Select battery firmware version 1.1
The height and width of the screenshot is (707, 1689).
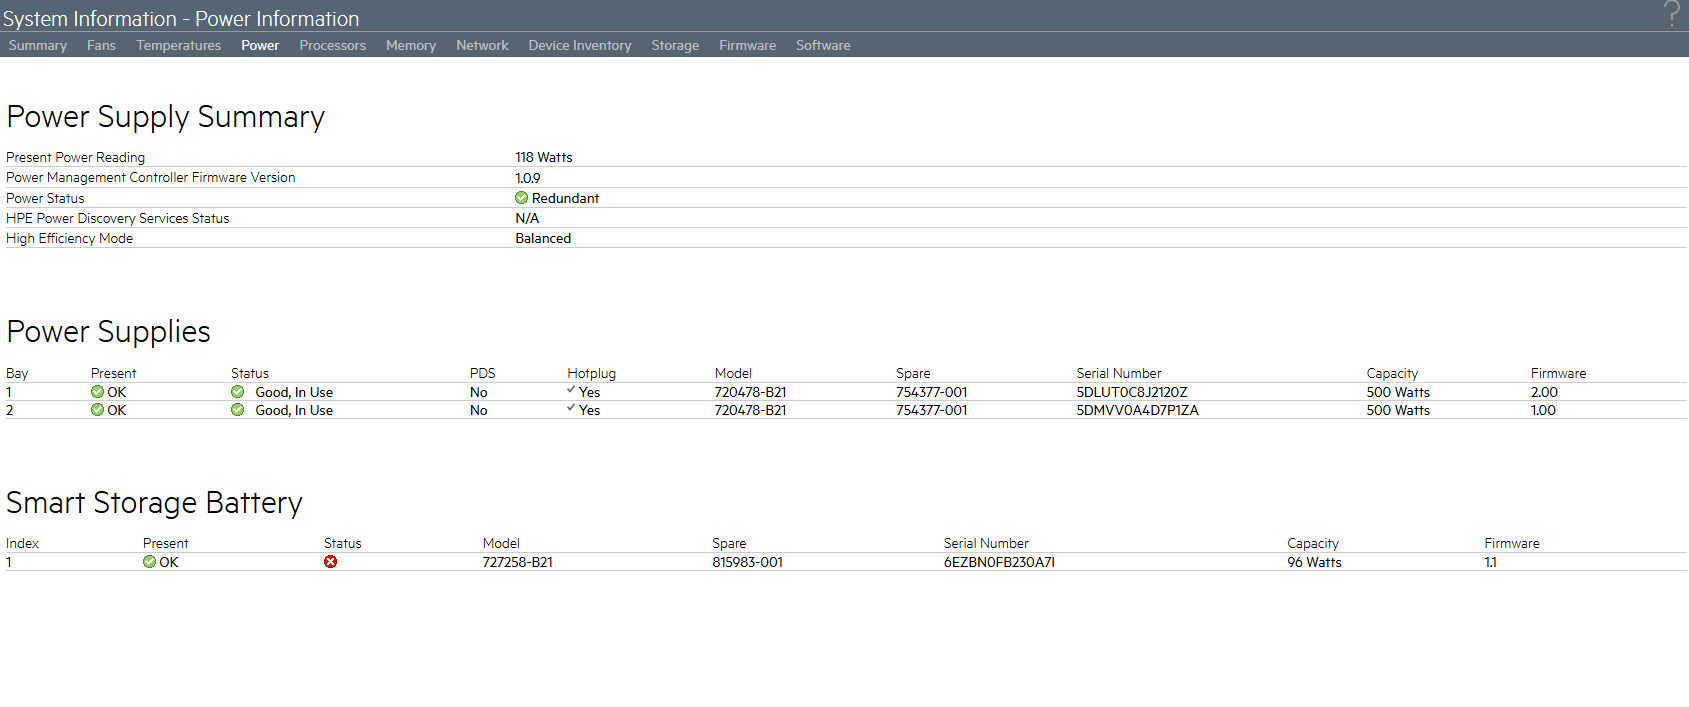pos(1491,562)
